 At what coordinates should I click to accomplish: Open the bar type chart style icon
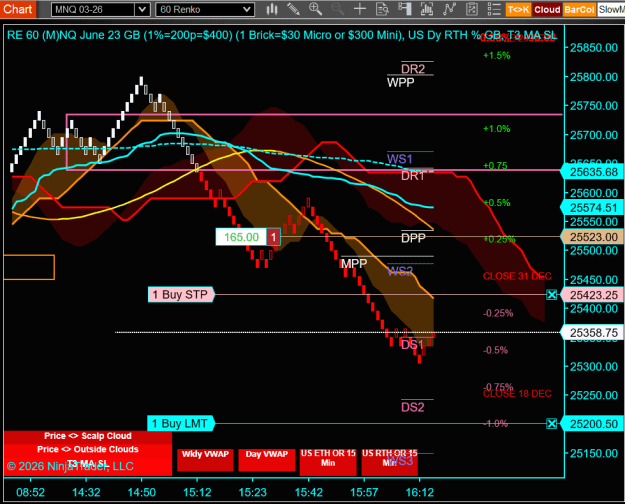272,9
